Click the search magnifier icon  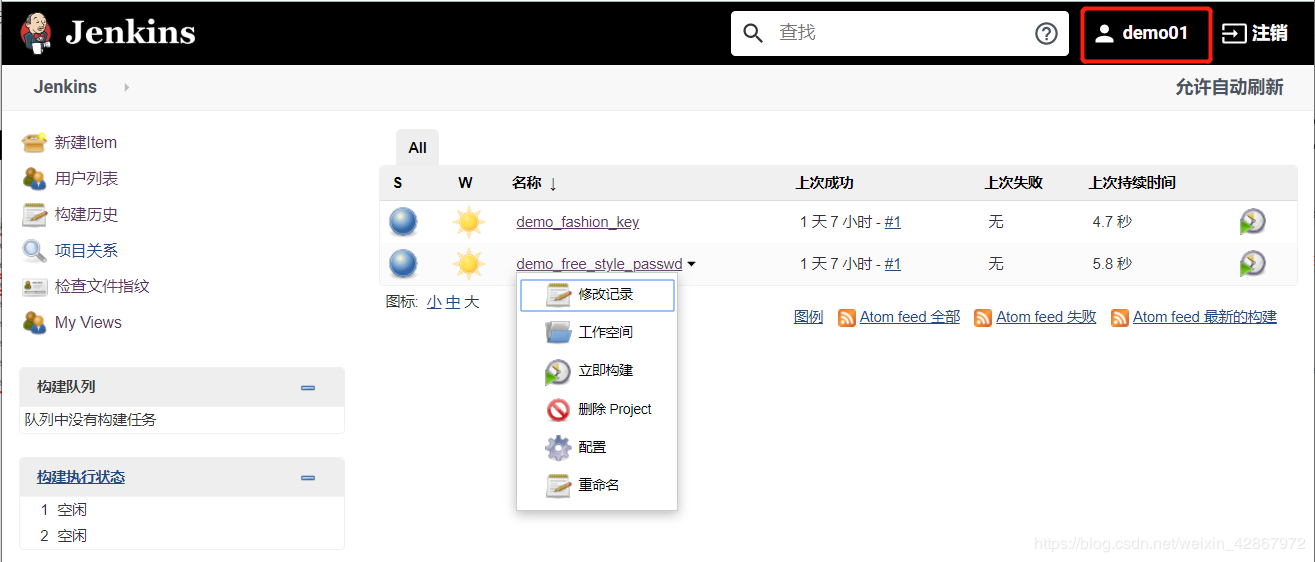753,34
